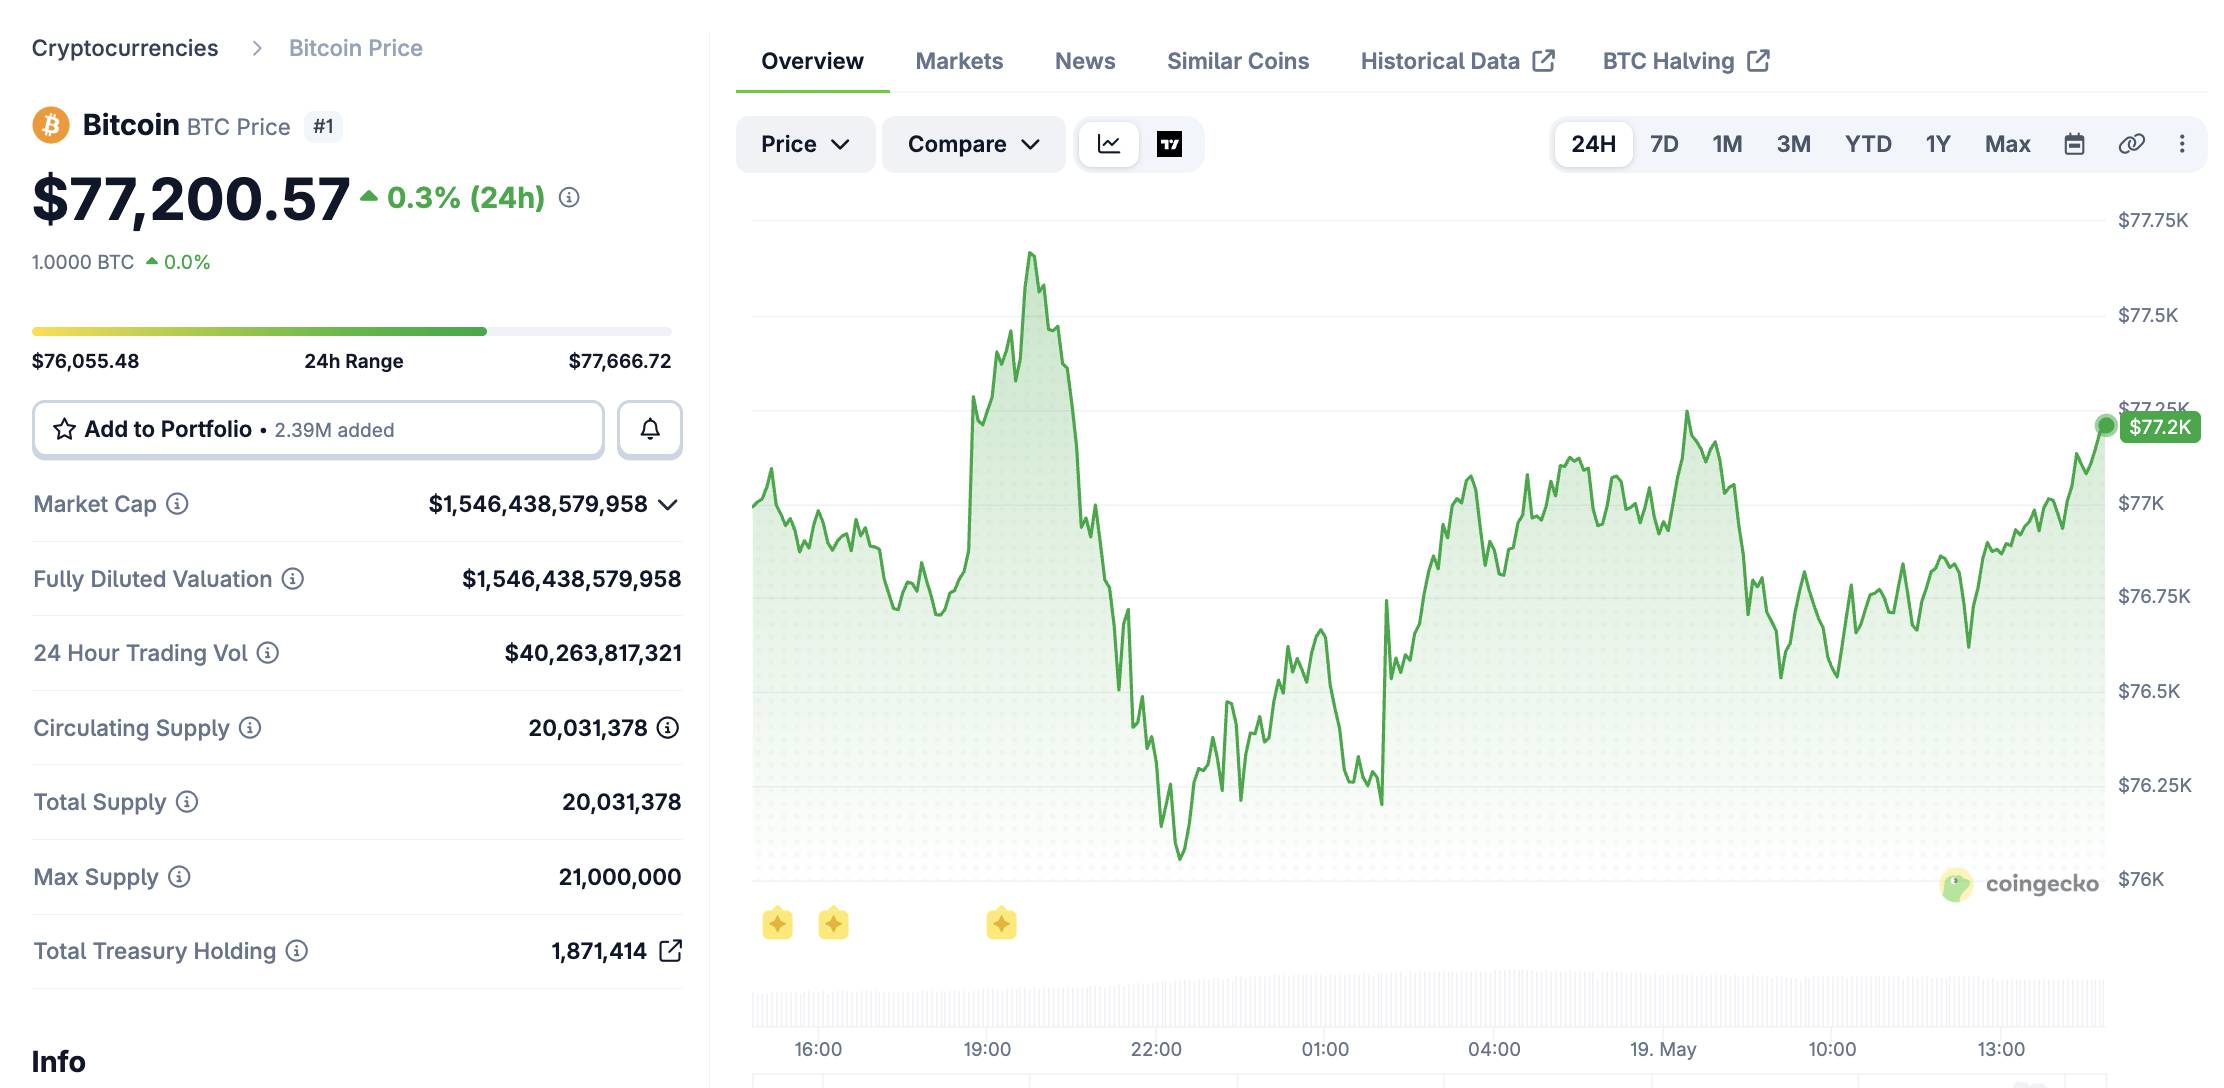This screenshot has width=2224, height=1088.
Task: Select the 24H time range
Action: (1594, 144)
